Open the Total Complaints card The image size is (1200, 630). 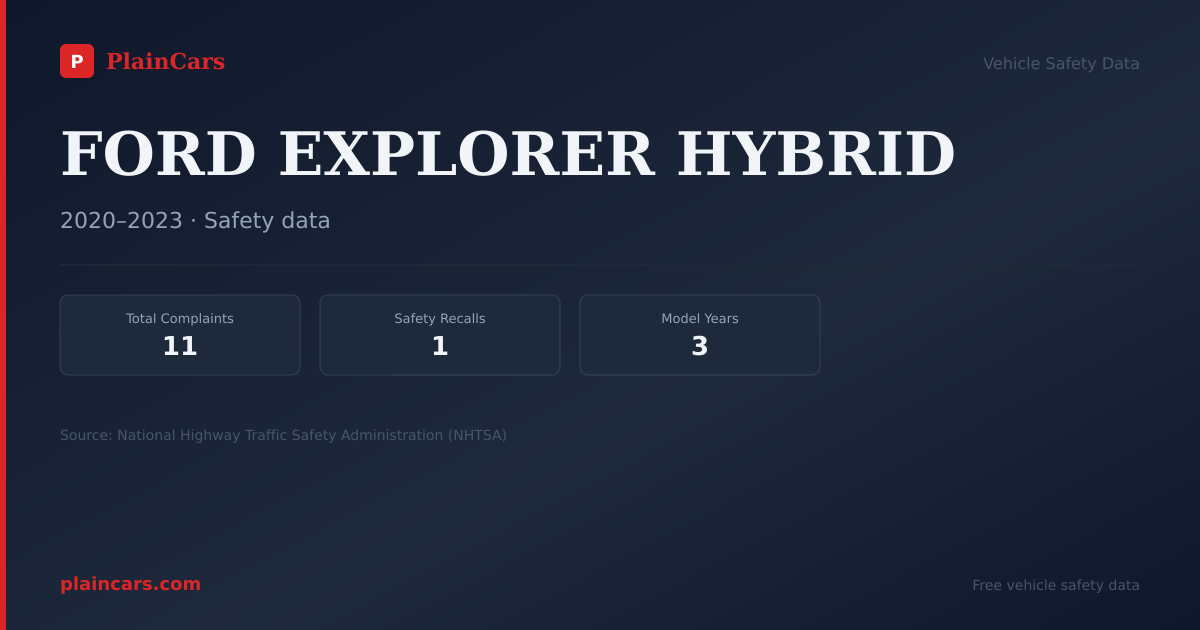tap(180, 335)
